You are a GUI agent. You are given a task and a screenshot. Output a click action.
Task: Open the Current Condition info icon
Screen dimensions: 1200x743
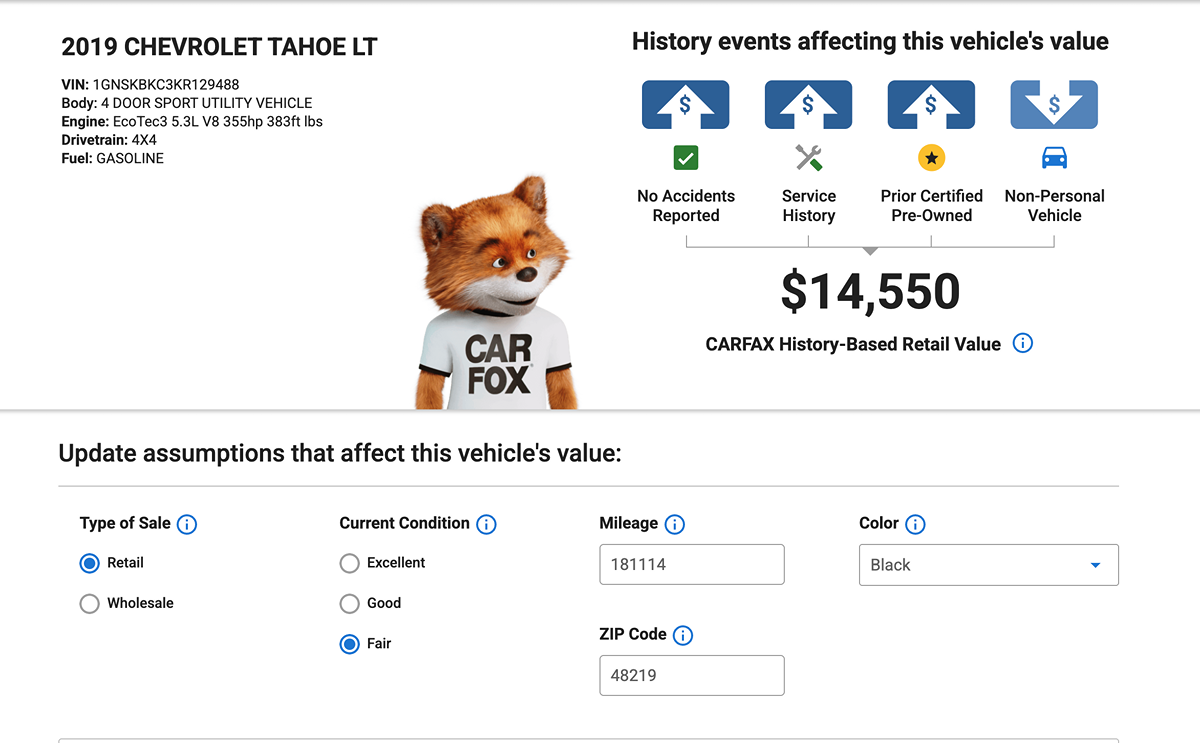[x=486, y=524]
